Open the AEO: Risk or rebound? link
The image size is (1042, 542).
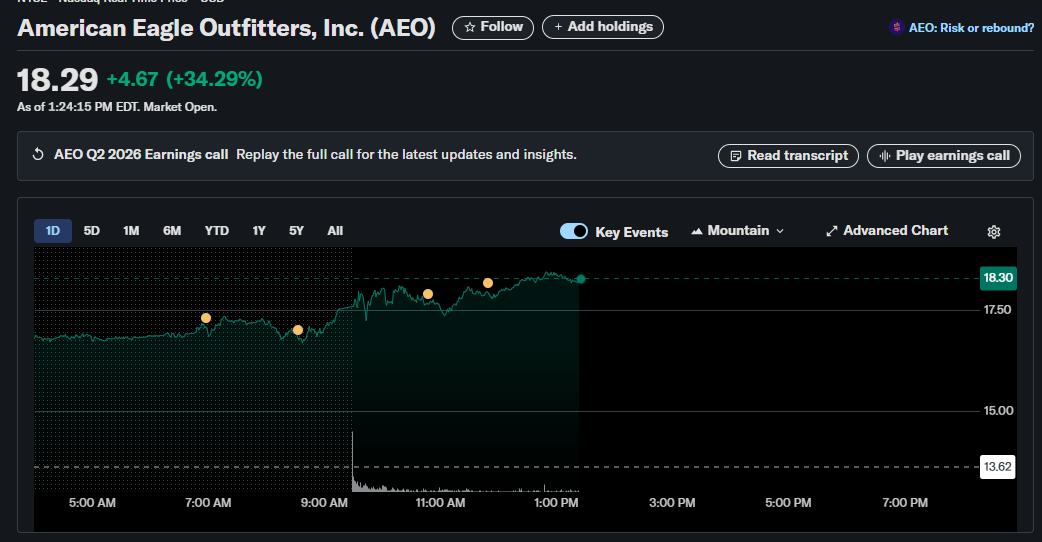pos(971,28)
